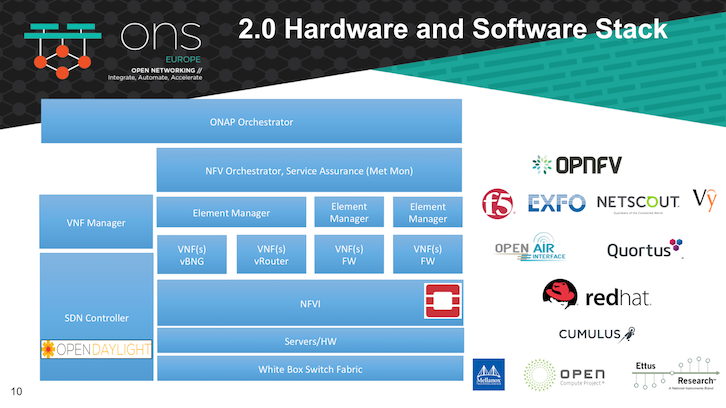
Task: Click the slide title '2.0 Hardware and Software Stack'
Action: (453, 29)
